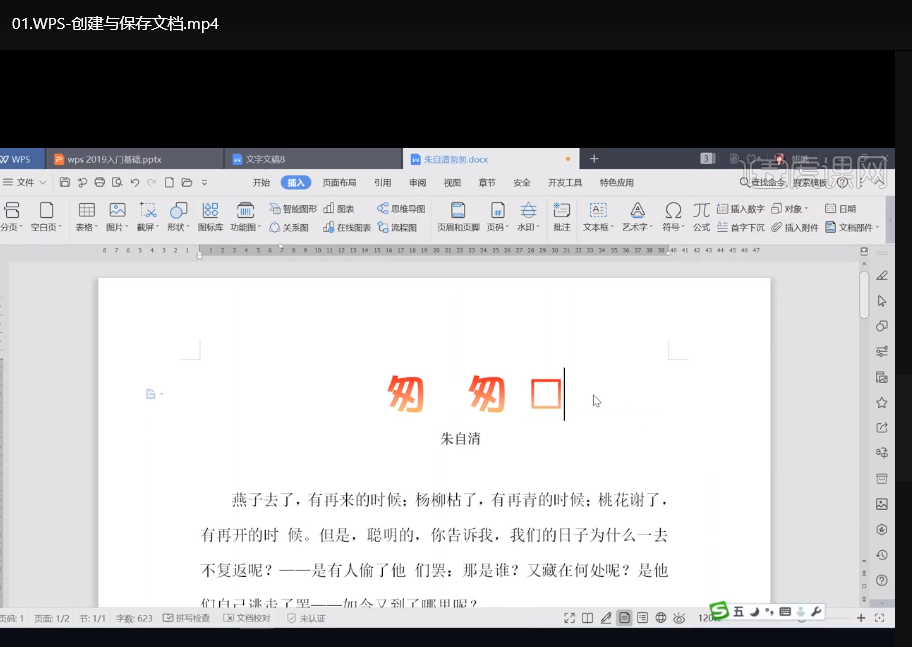Screen dimensions: 912x647
Task: Open the 文件 file menu dropdown
Action: click(24, 182)
